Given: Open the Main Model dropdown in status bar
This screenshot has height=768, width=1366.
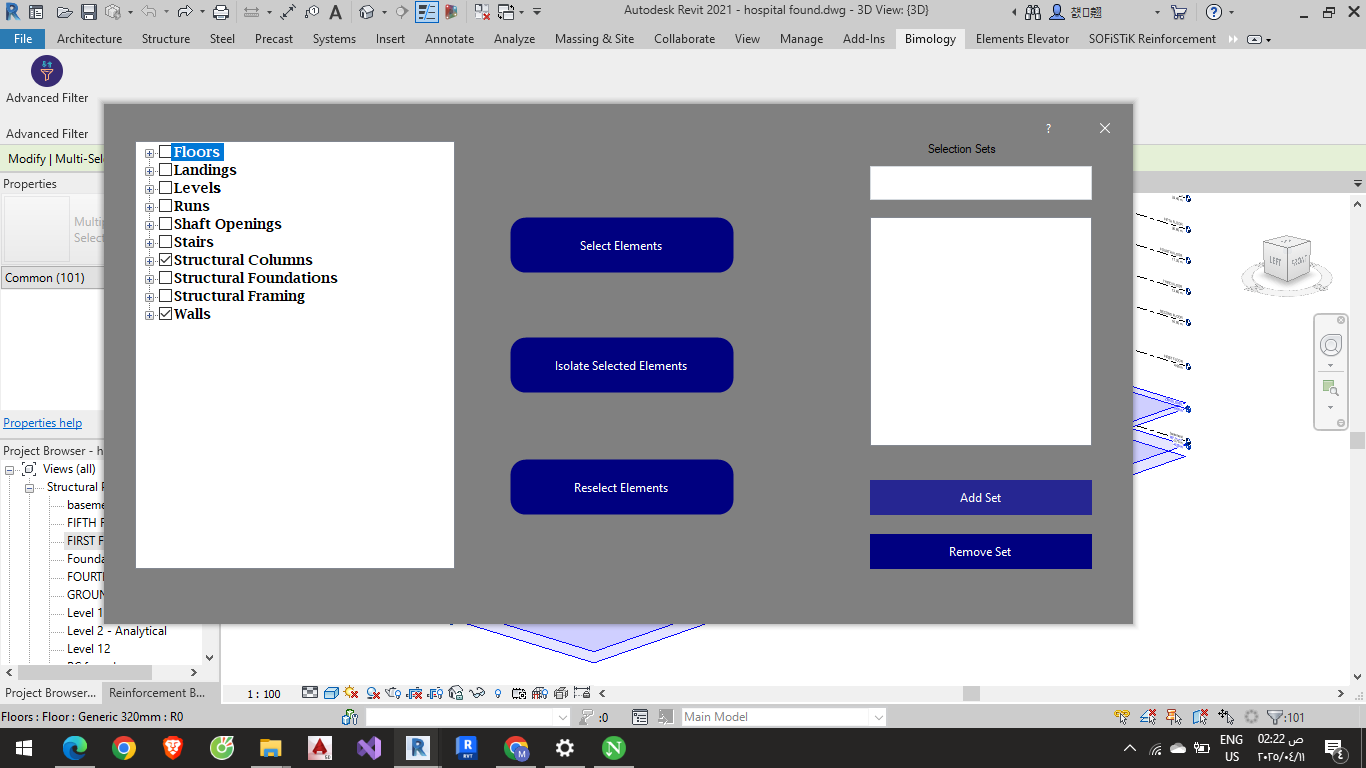Looking at the screenshot, I should 783,717.
